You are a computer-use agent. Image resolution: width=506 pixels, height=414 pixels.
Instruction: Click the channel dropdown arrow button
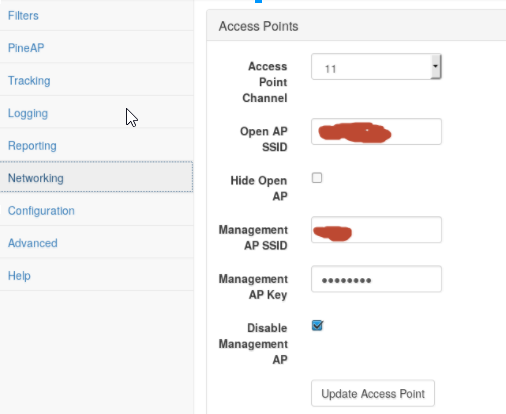(x=435, y=66)
